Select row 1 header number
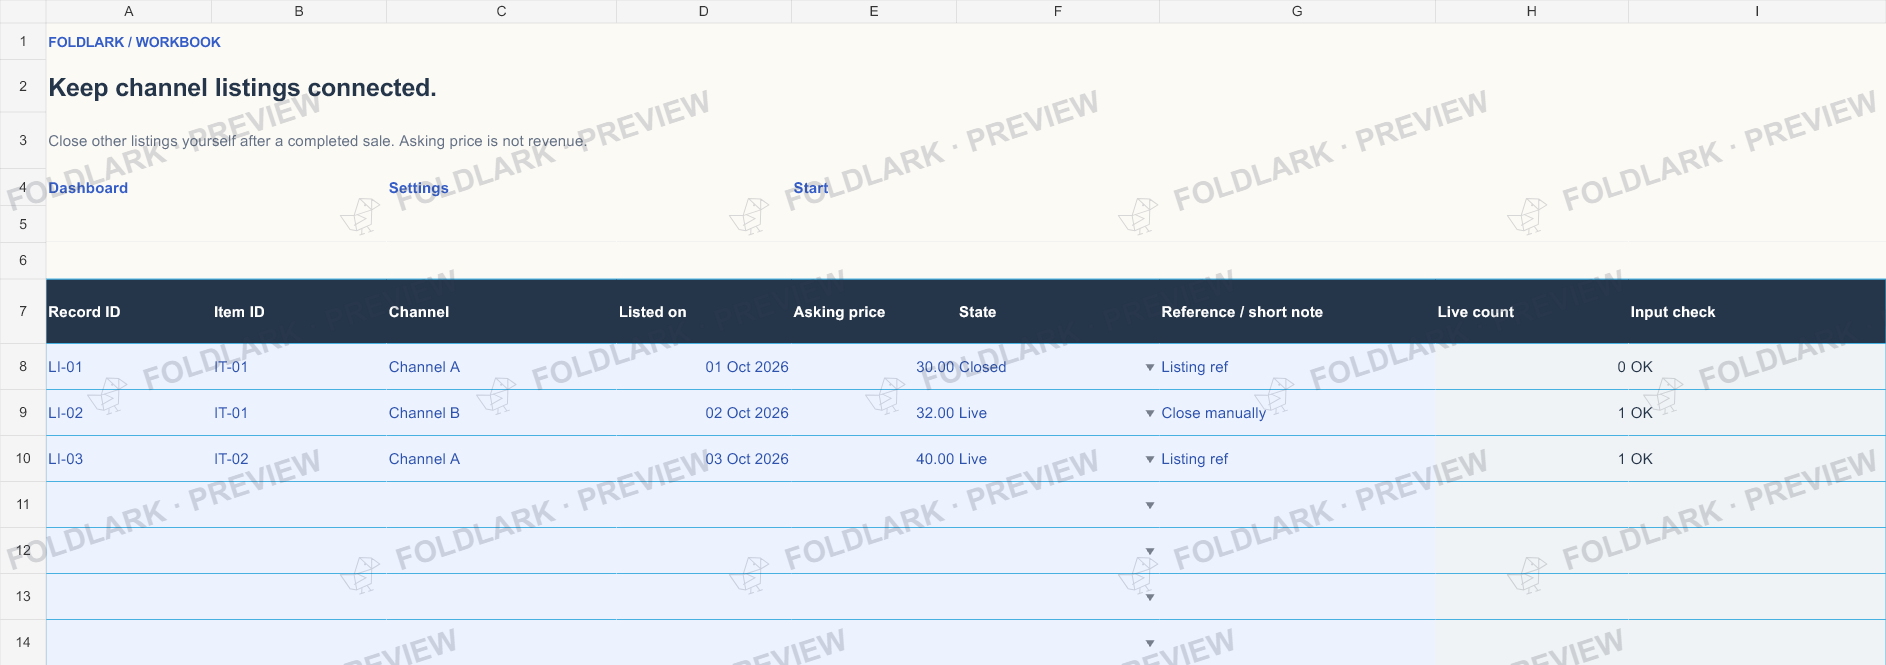This screenshot has height=665, width=1886. coord(23,42)
